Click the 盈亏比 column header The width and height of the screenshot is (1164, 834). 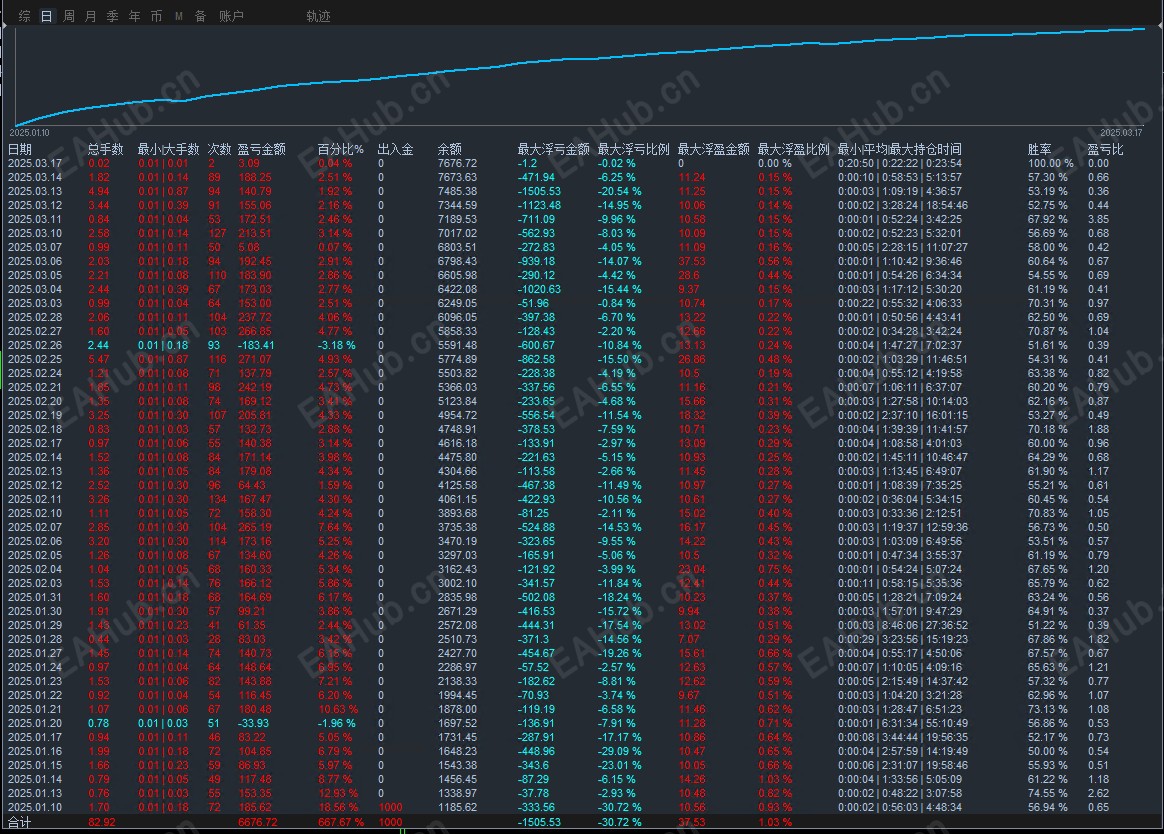click(1105, 149)
